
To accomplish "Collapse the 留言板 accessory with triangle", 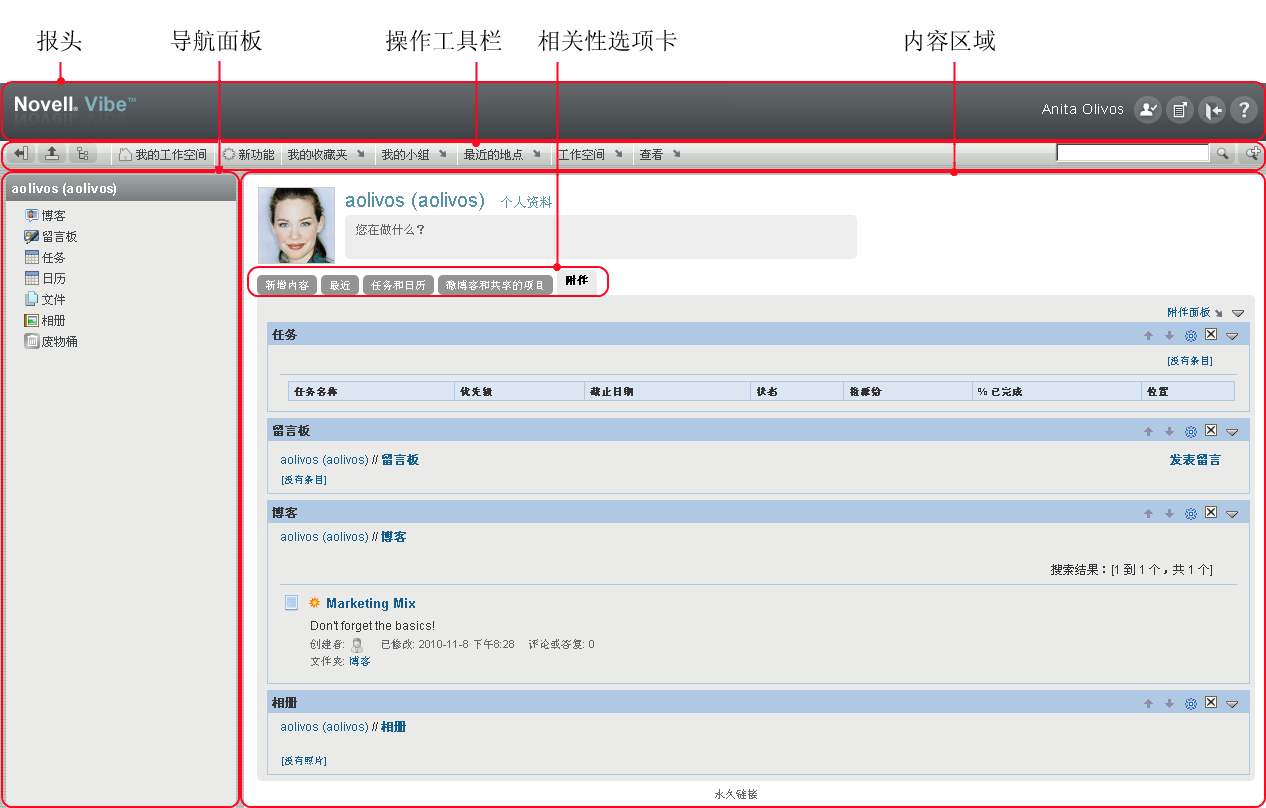I will click(1232, 433).
